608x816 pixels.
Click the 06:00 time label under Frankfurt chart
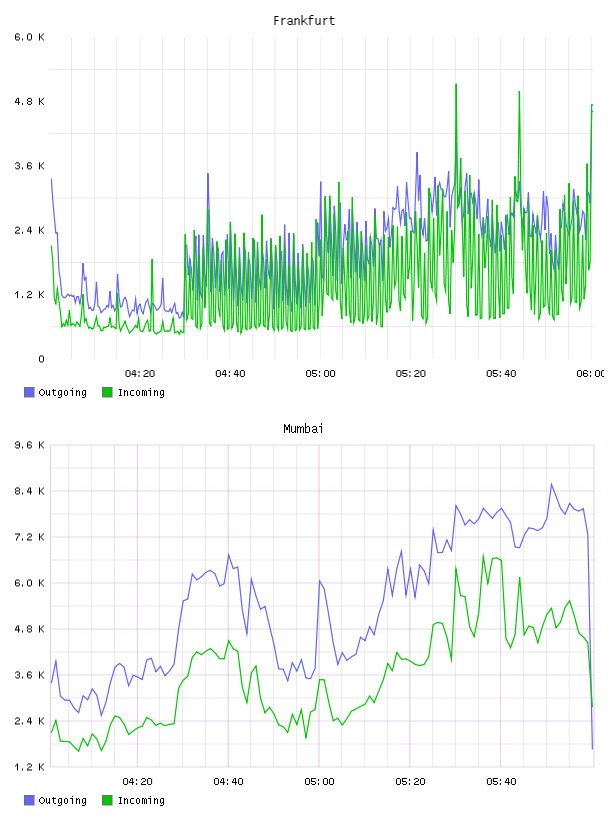click(590, 374)
